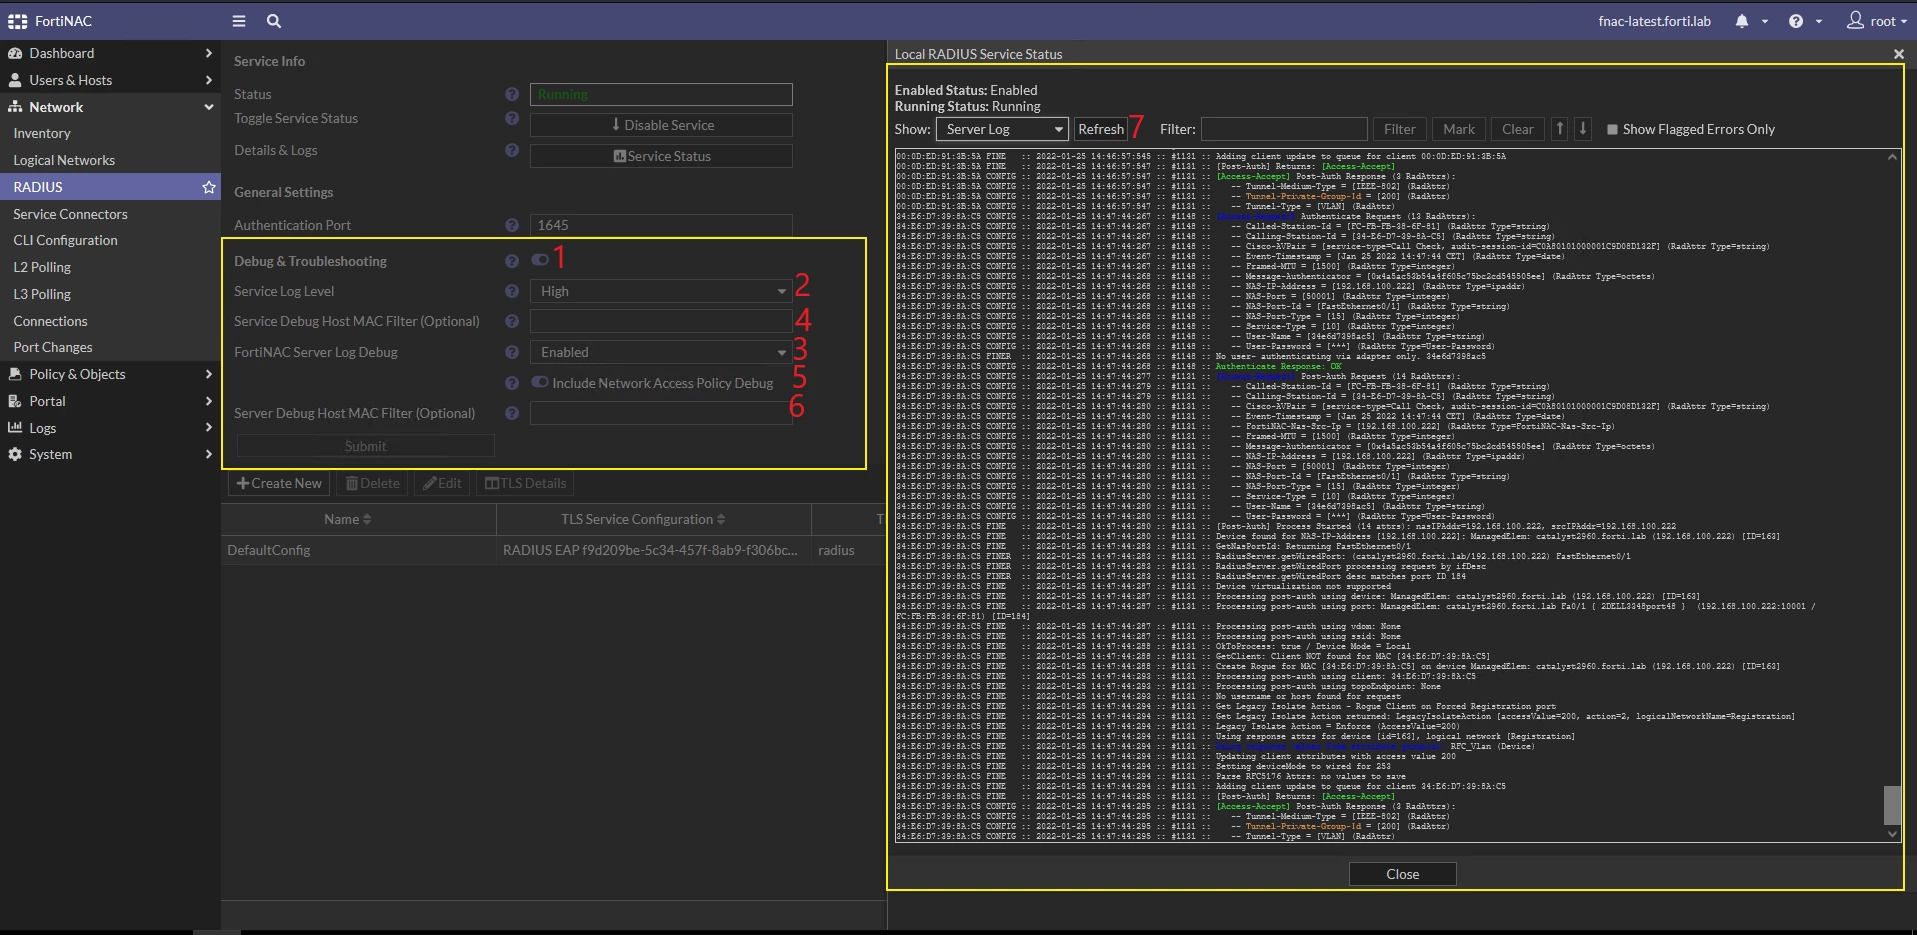Click the Clear button

pos(1517,129)
